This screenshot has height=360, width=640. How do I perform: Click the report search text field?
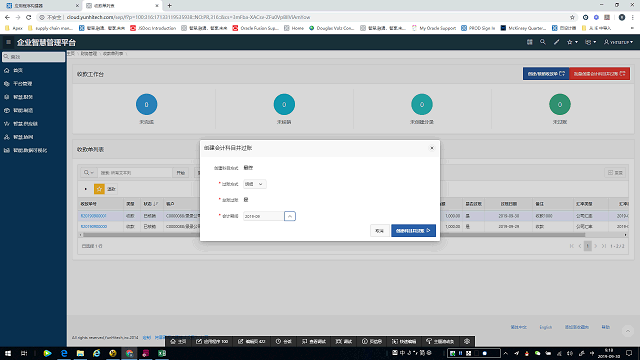(134, 173)
